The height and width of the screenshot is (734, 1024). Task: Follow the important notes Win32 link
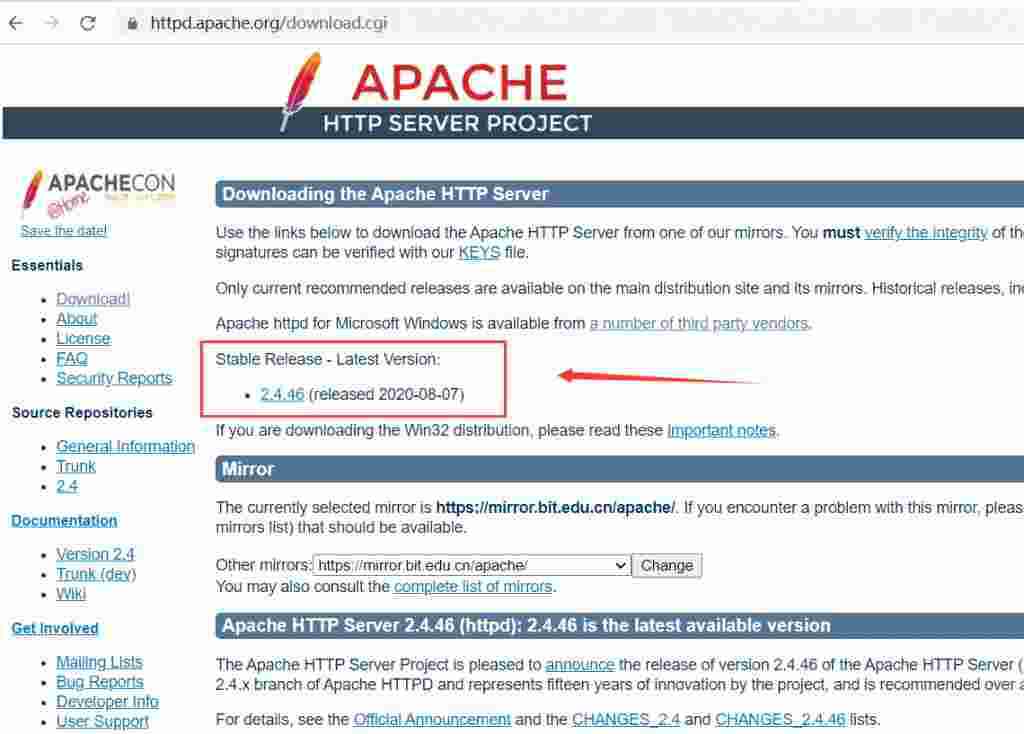(x=722, y=430)
